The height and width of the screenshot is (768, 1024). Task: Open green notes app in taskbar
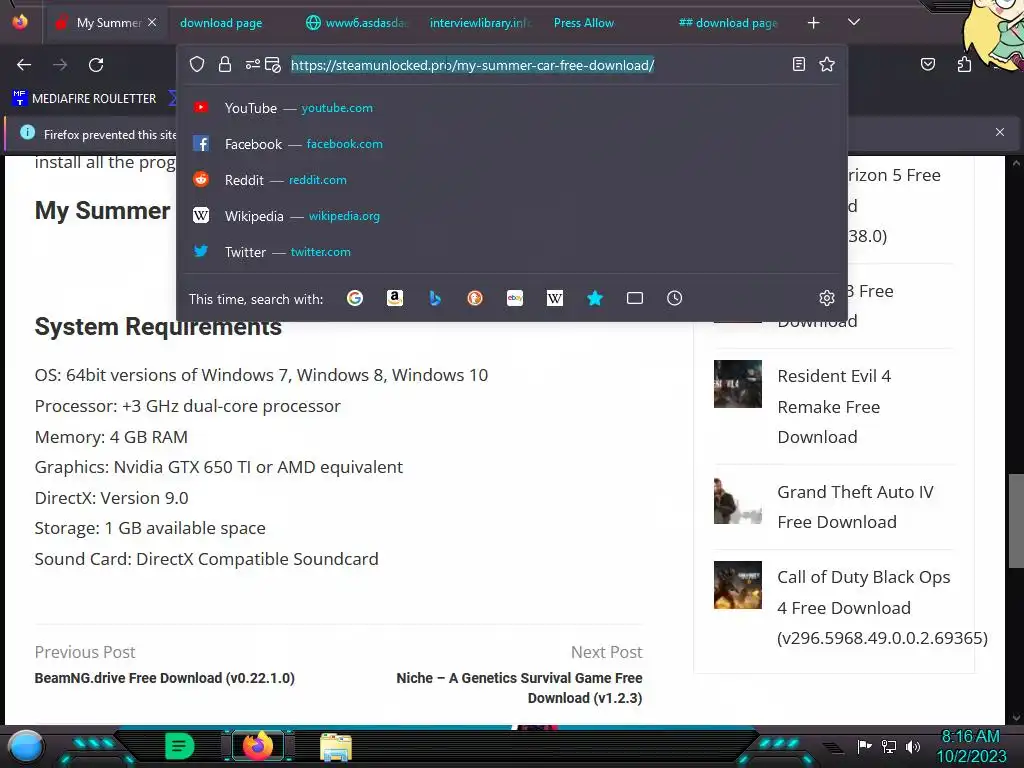tap(179, 746)
